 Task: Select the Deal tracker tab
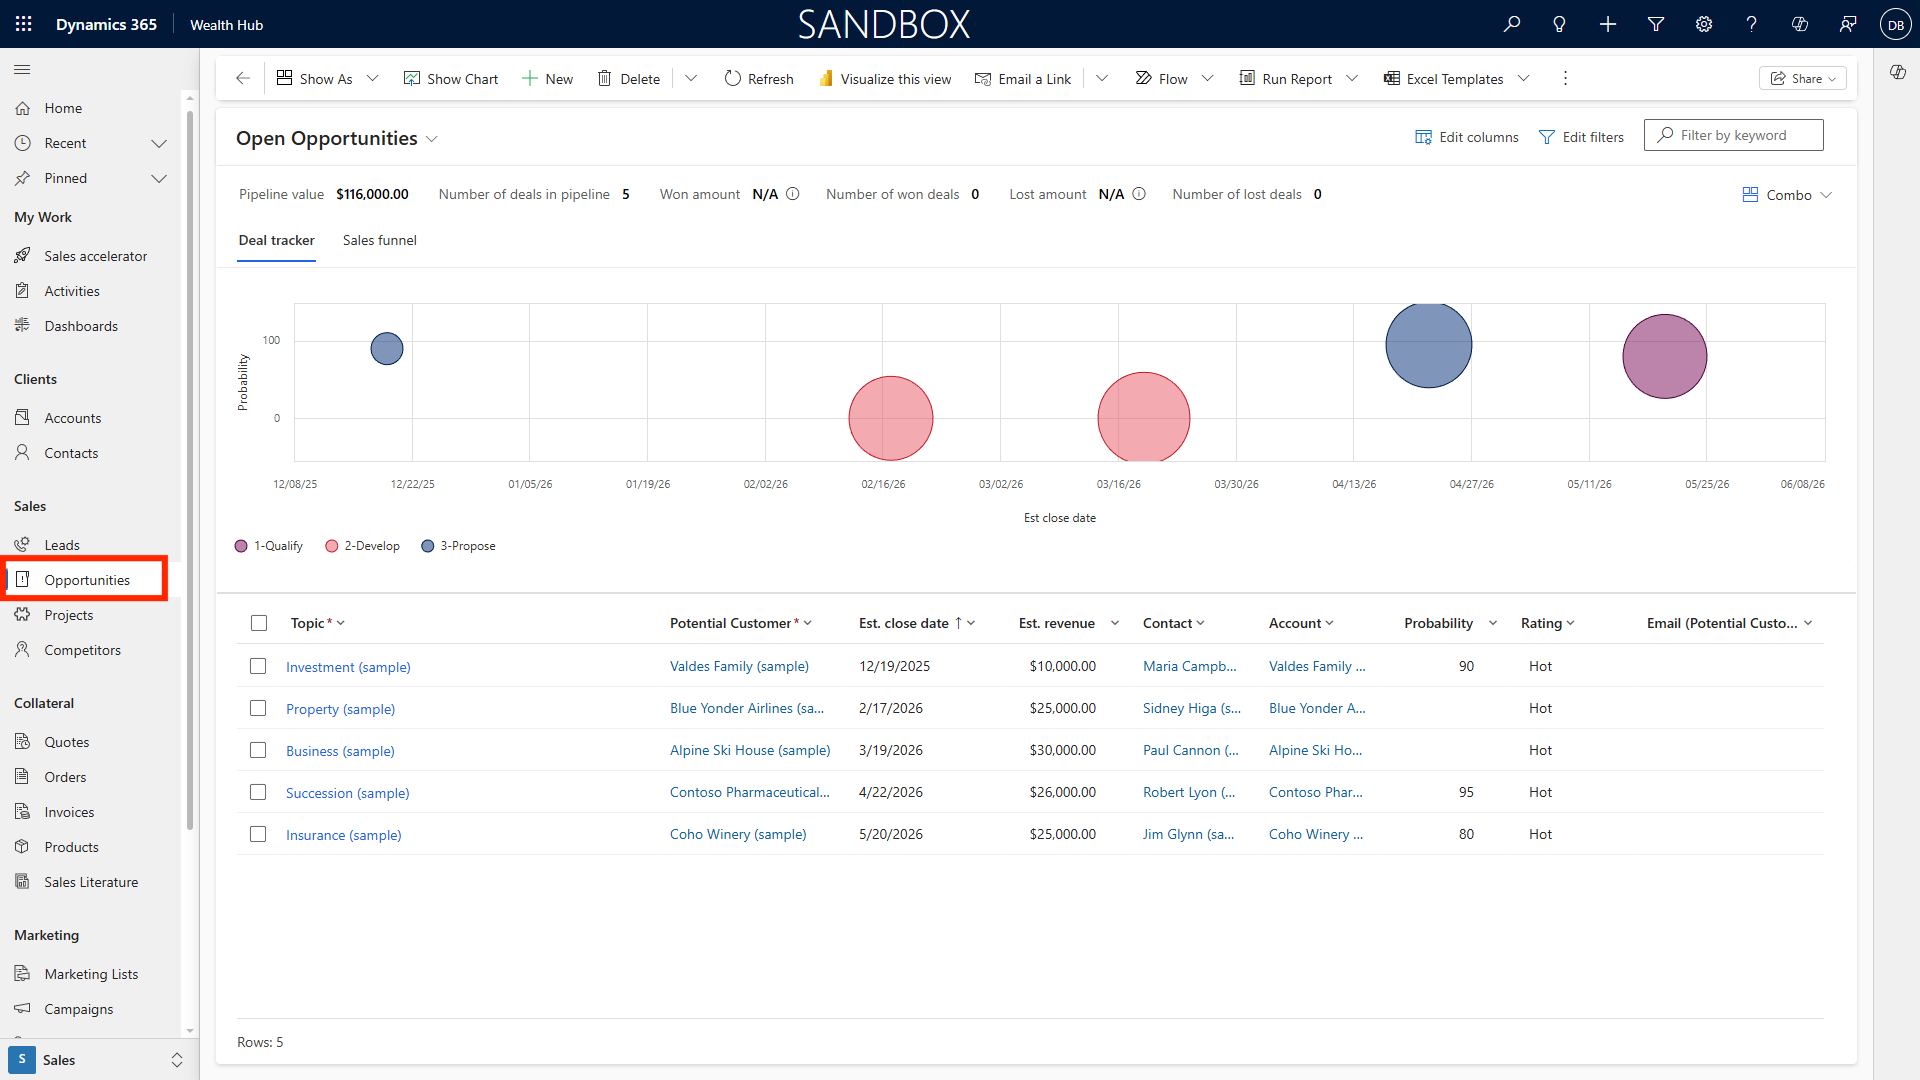tap(276, 240)
